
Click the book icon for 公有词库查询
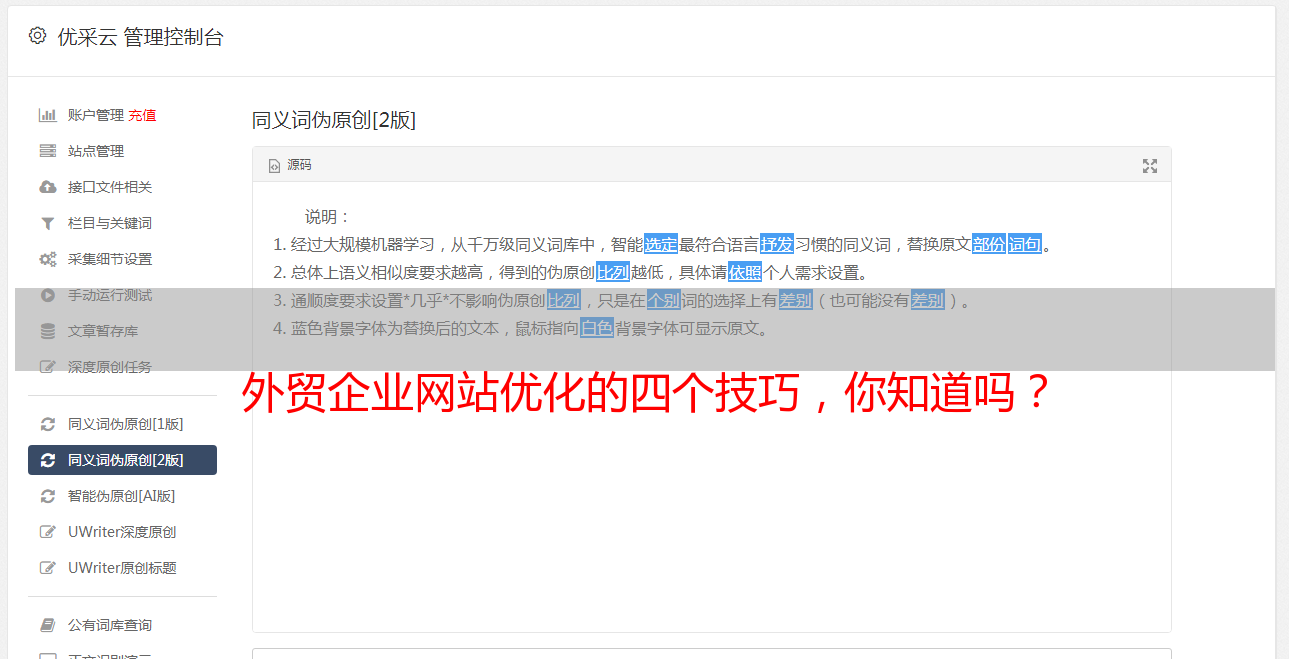(x=47, y=625)
